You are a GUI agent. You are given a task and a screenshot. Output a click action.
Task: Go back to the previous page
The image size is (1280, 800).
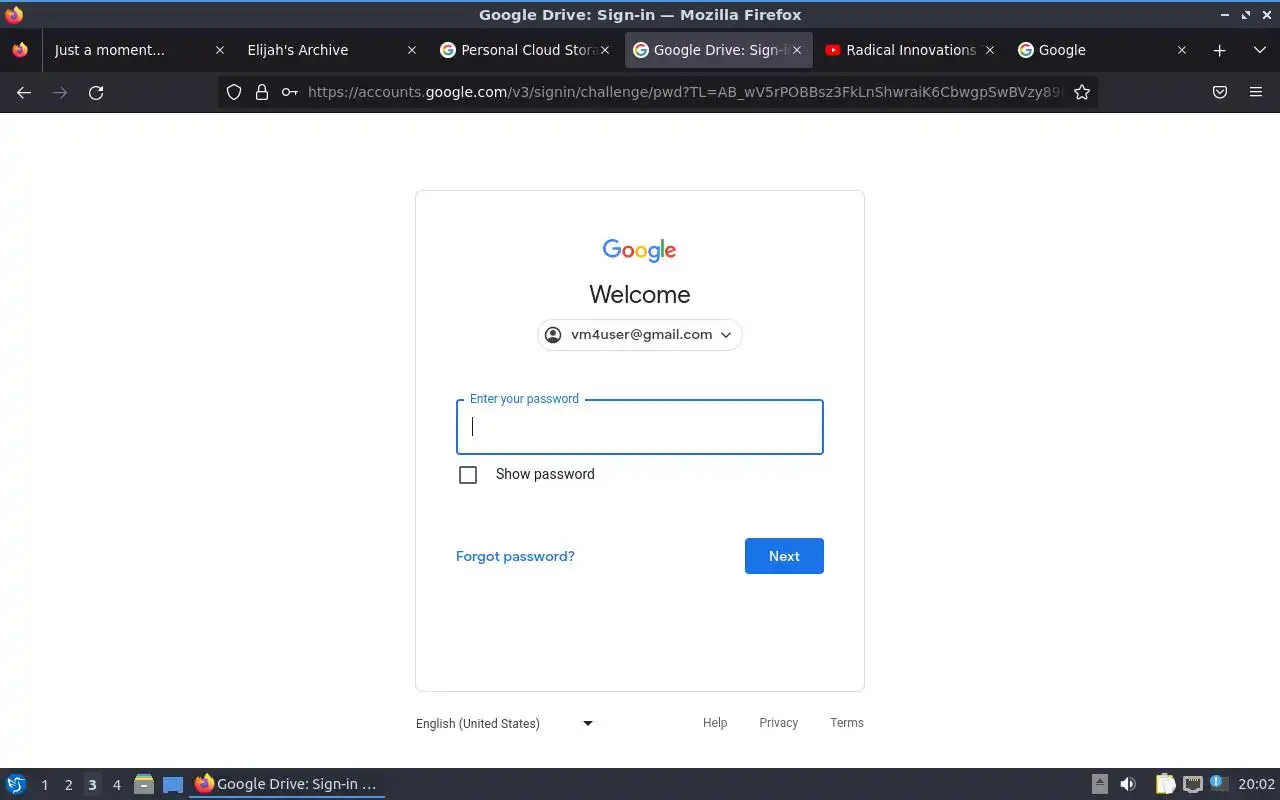24,92
